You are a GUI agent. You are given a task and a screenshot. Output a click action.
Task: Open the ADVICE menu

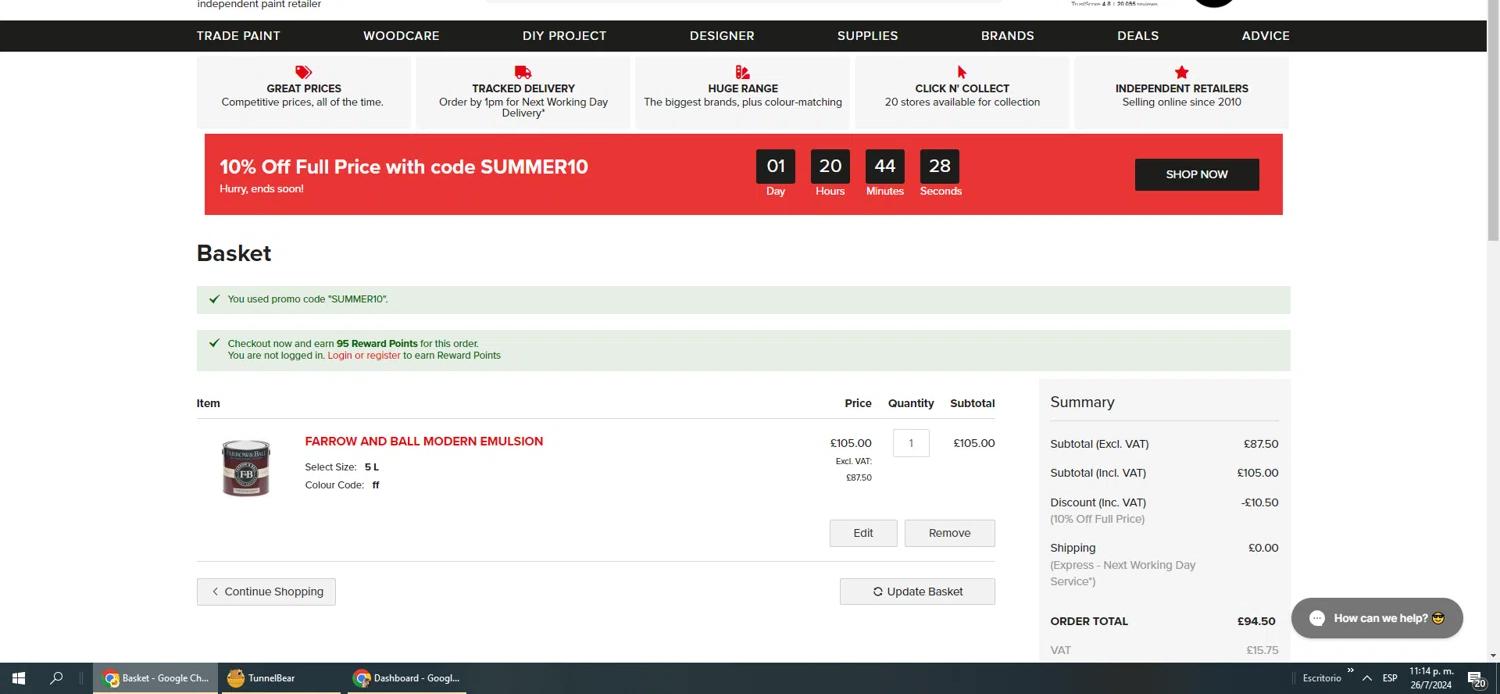click(x=1265, y=36)
